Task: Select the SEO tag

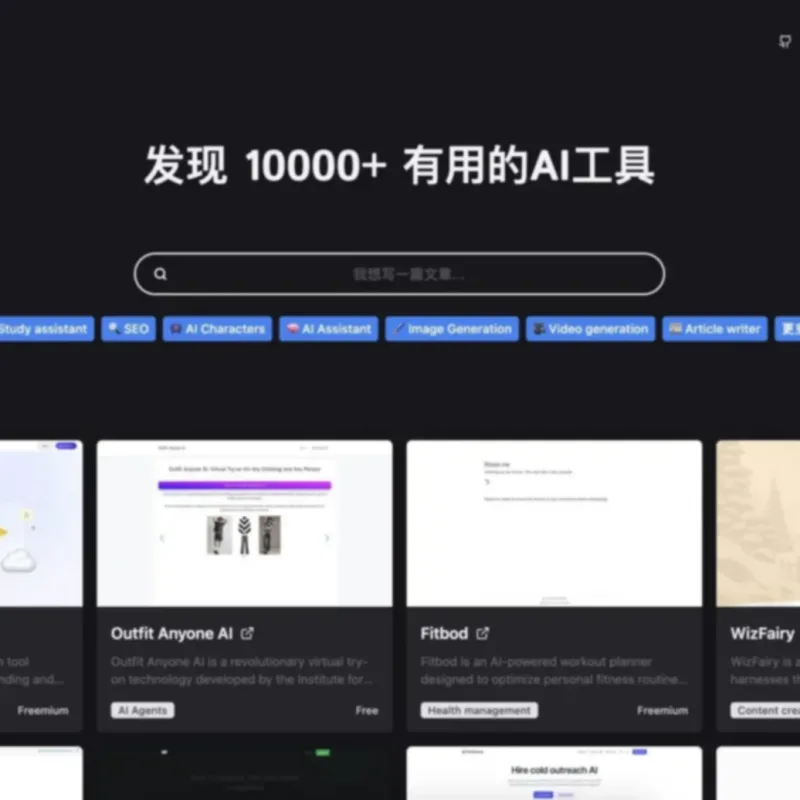Action: 129,329
